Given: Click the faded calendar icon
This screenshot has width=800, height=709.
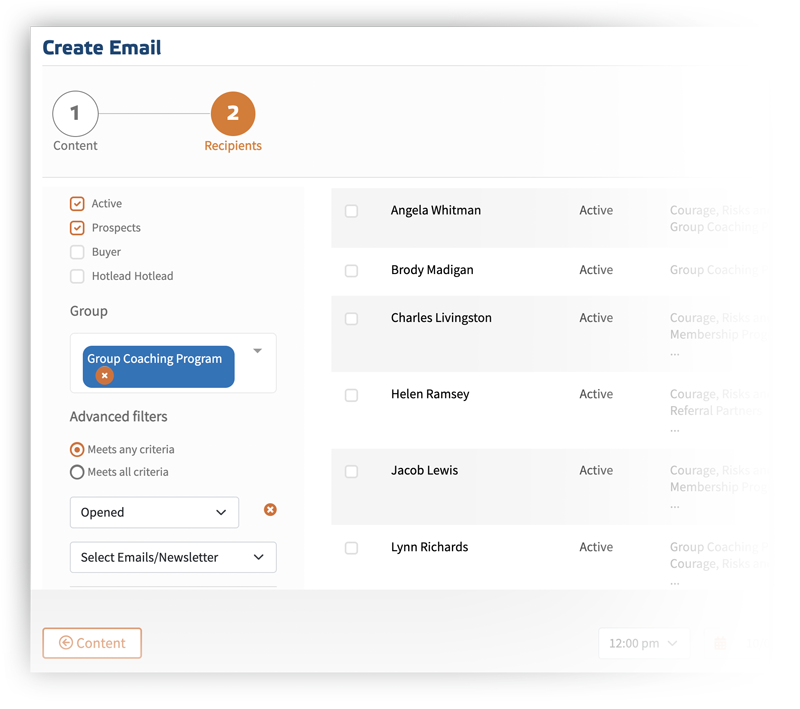Looking at the screenshot, I should pos(720,643).
